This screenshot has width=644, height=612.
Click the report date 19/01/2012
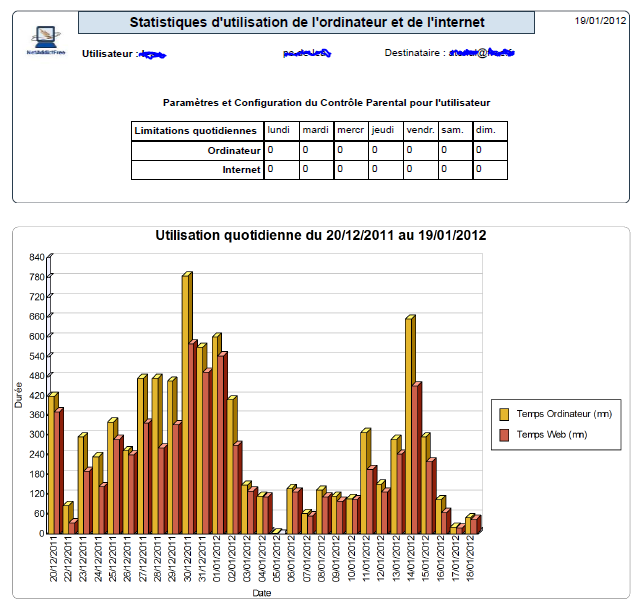(x=600, y=20)
